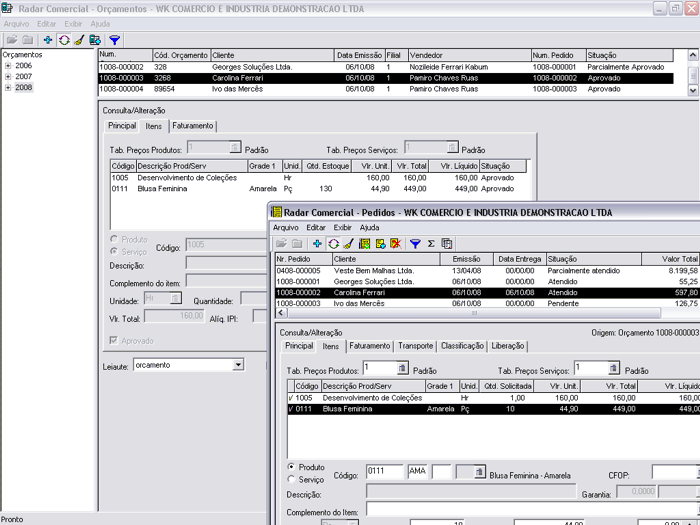This screenshot has width=700, height=525.
Task: Click the blue plus add icon in Pedidos toolbar
Action: 318,244
